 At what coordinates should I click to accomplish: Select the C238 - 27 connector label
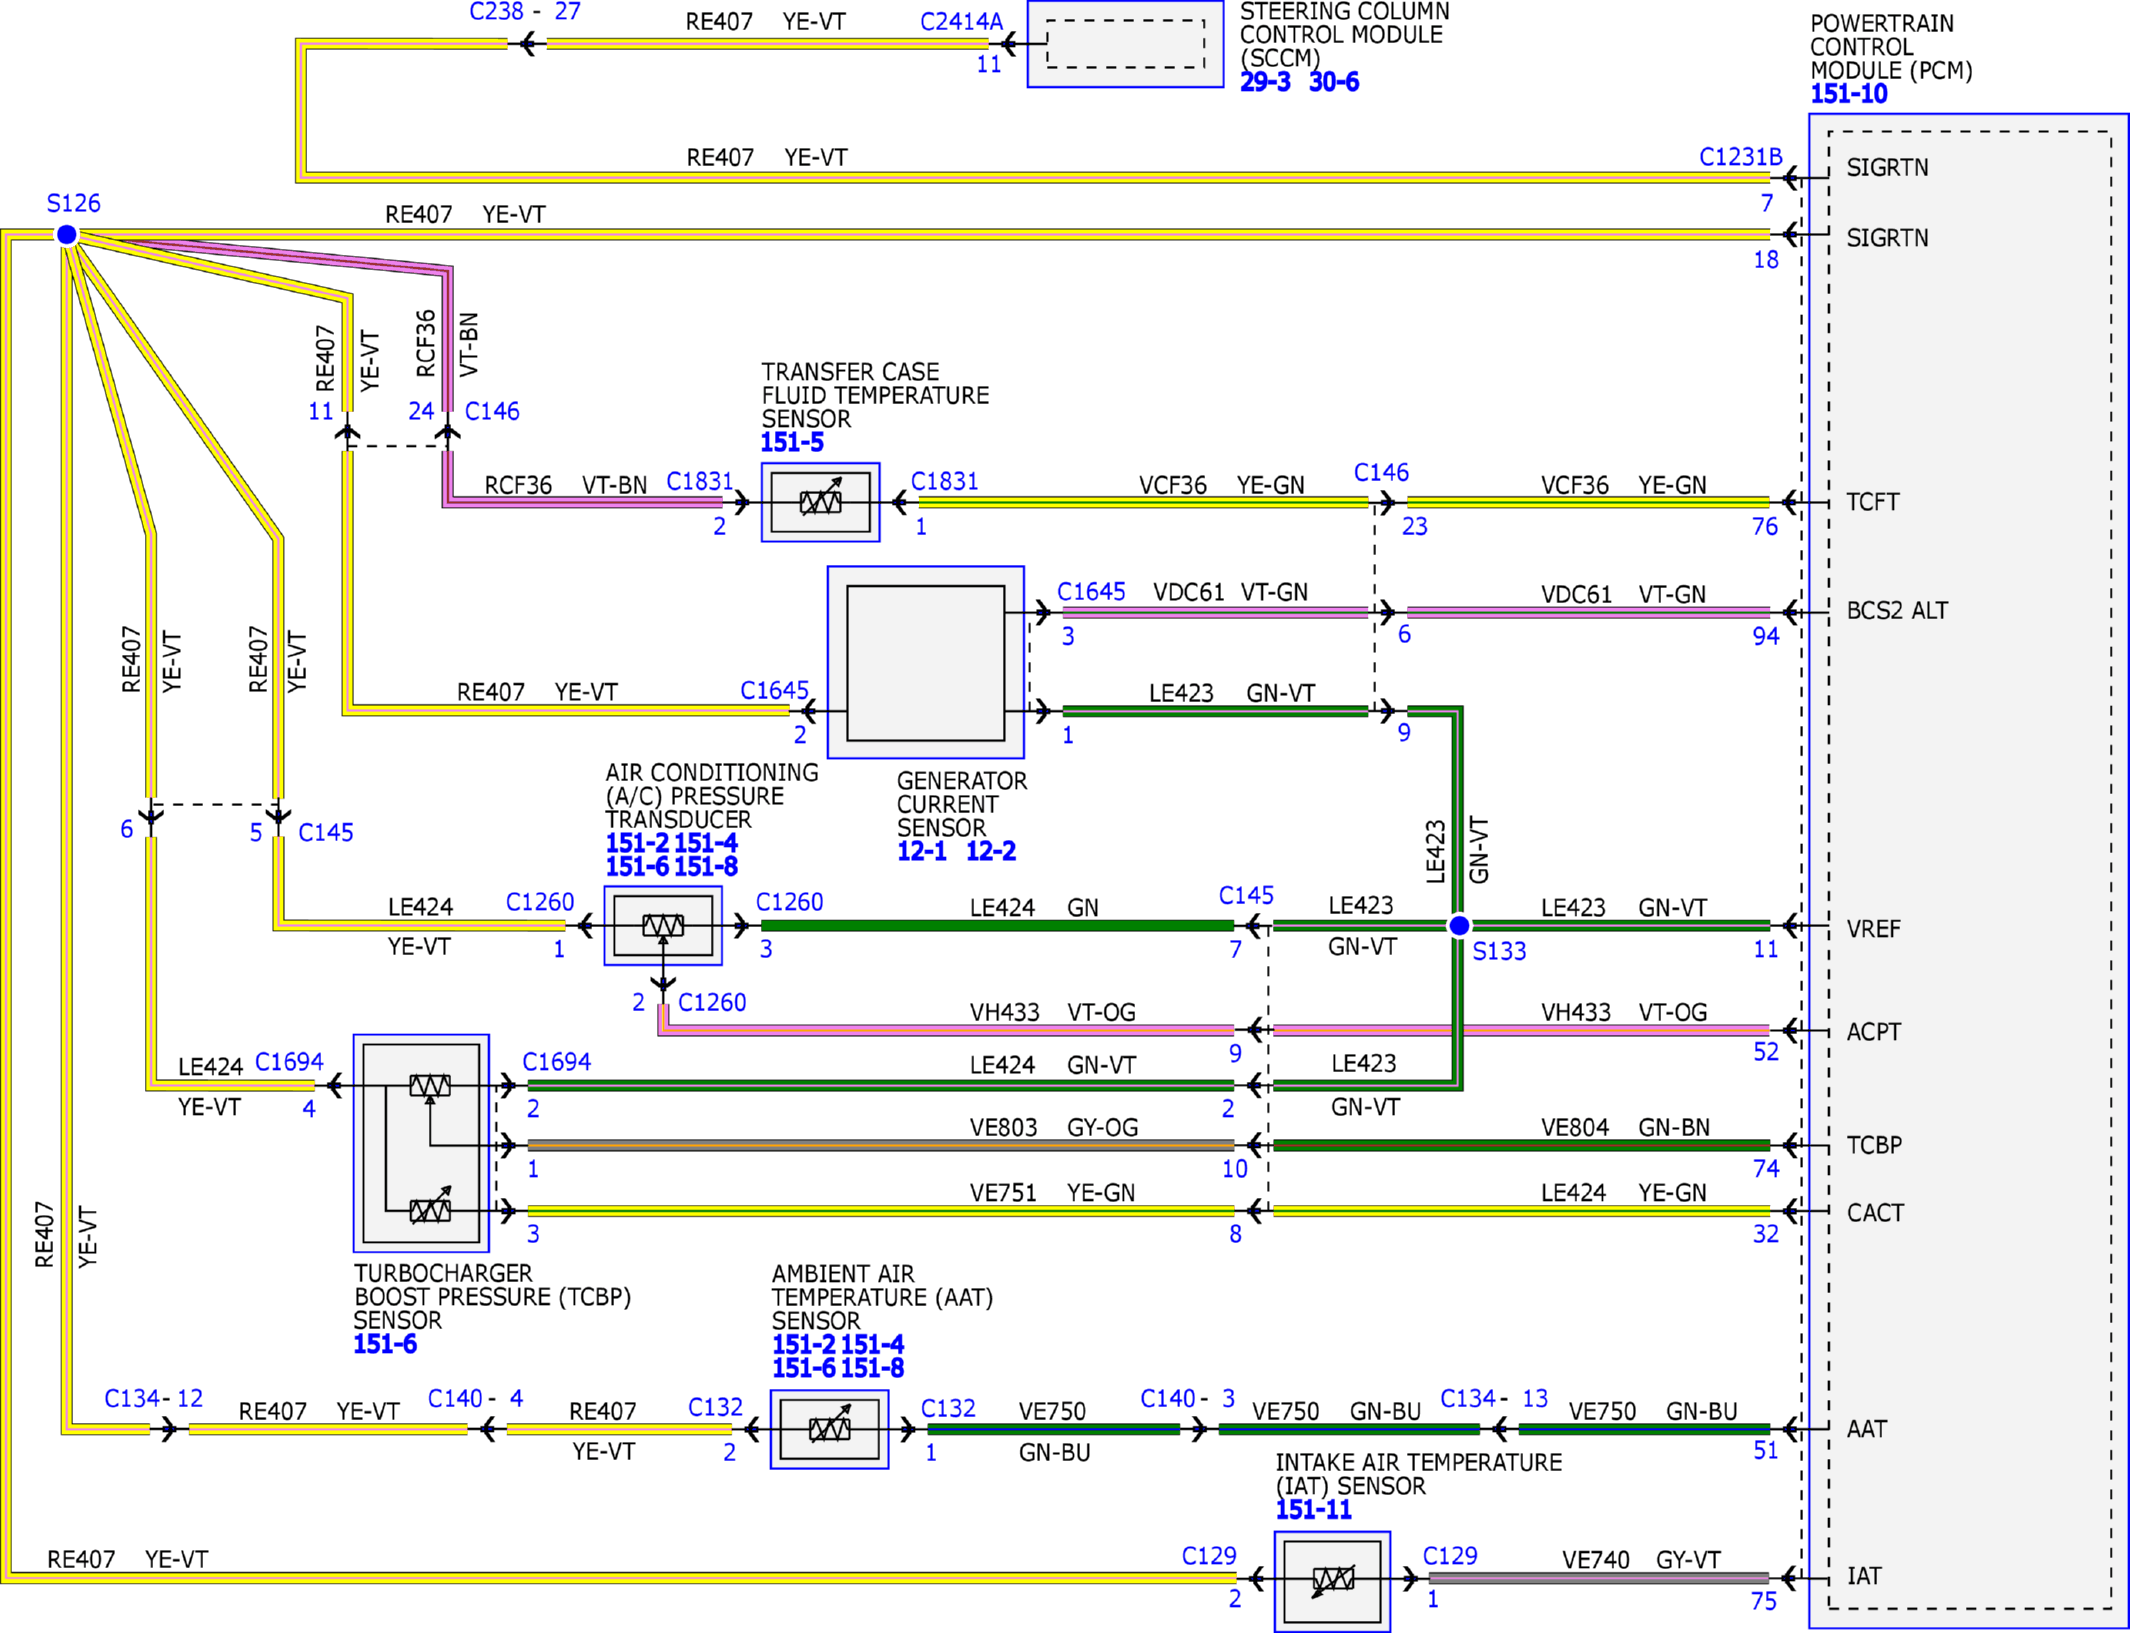tap(525, 11)
